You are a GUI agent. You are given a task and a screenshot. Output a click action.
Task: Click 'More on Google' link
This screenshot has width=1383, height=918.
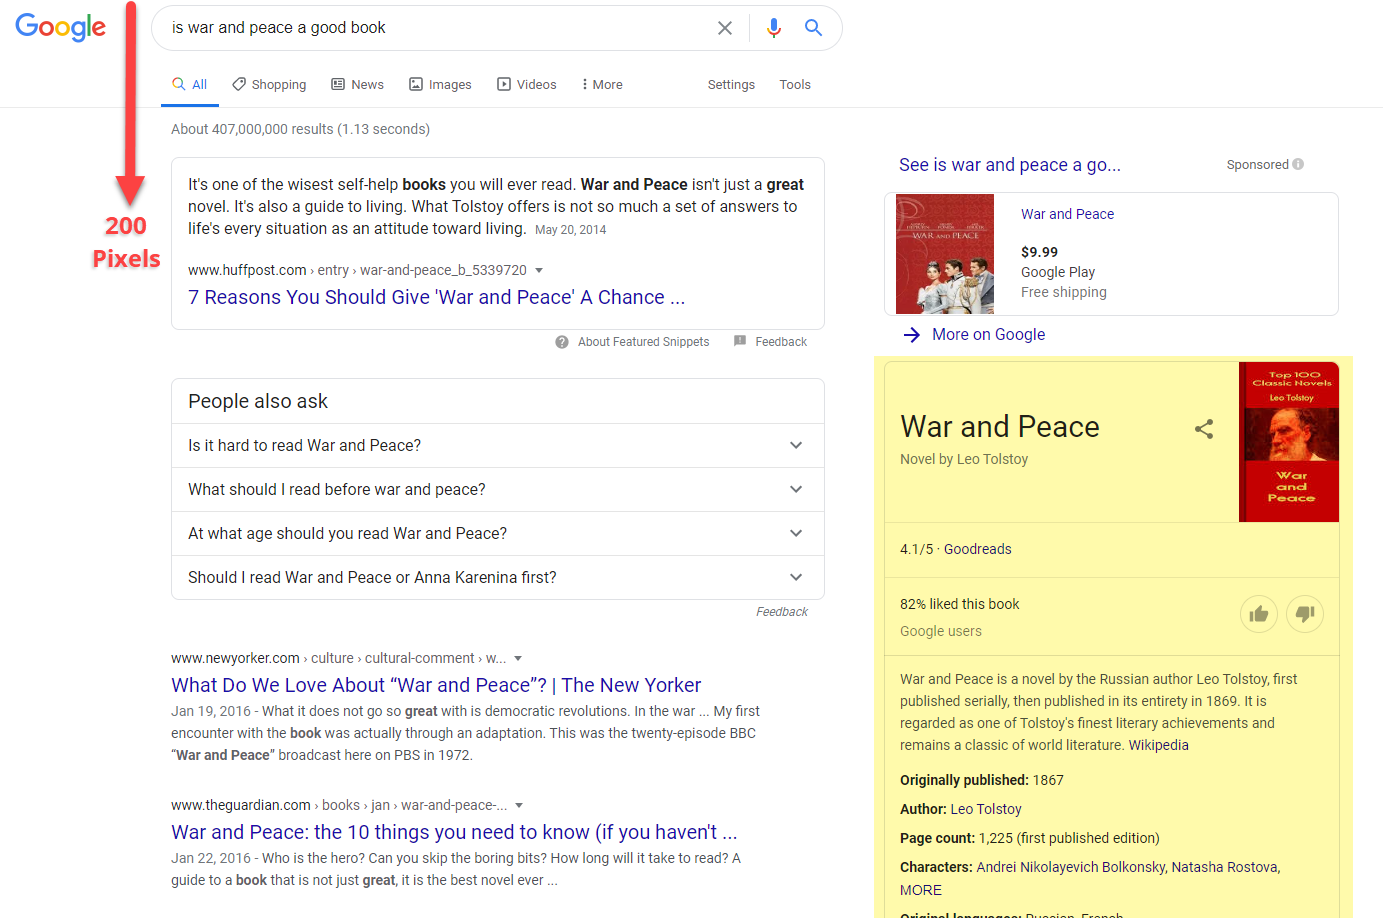click(x=987, y=335)
